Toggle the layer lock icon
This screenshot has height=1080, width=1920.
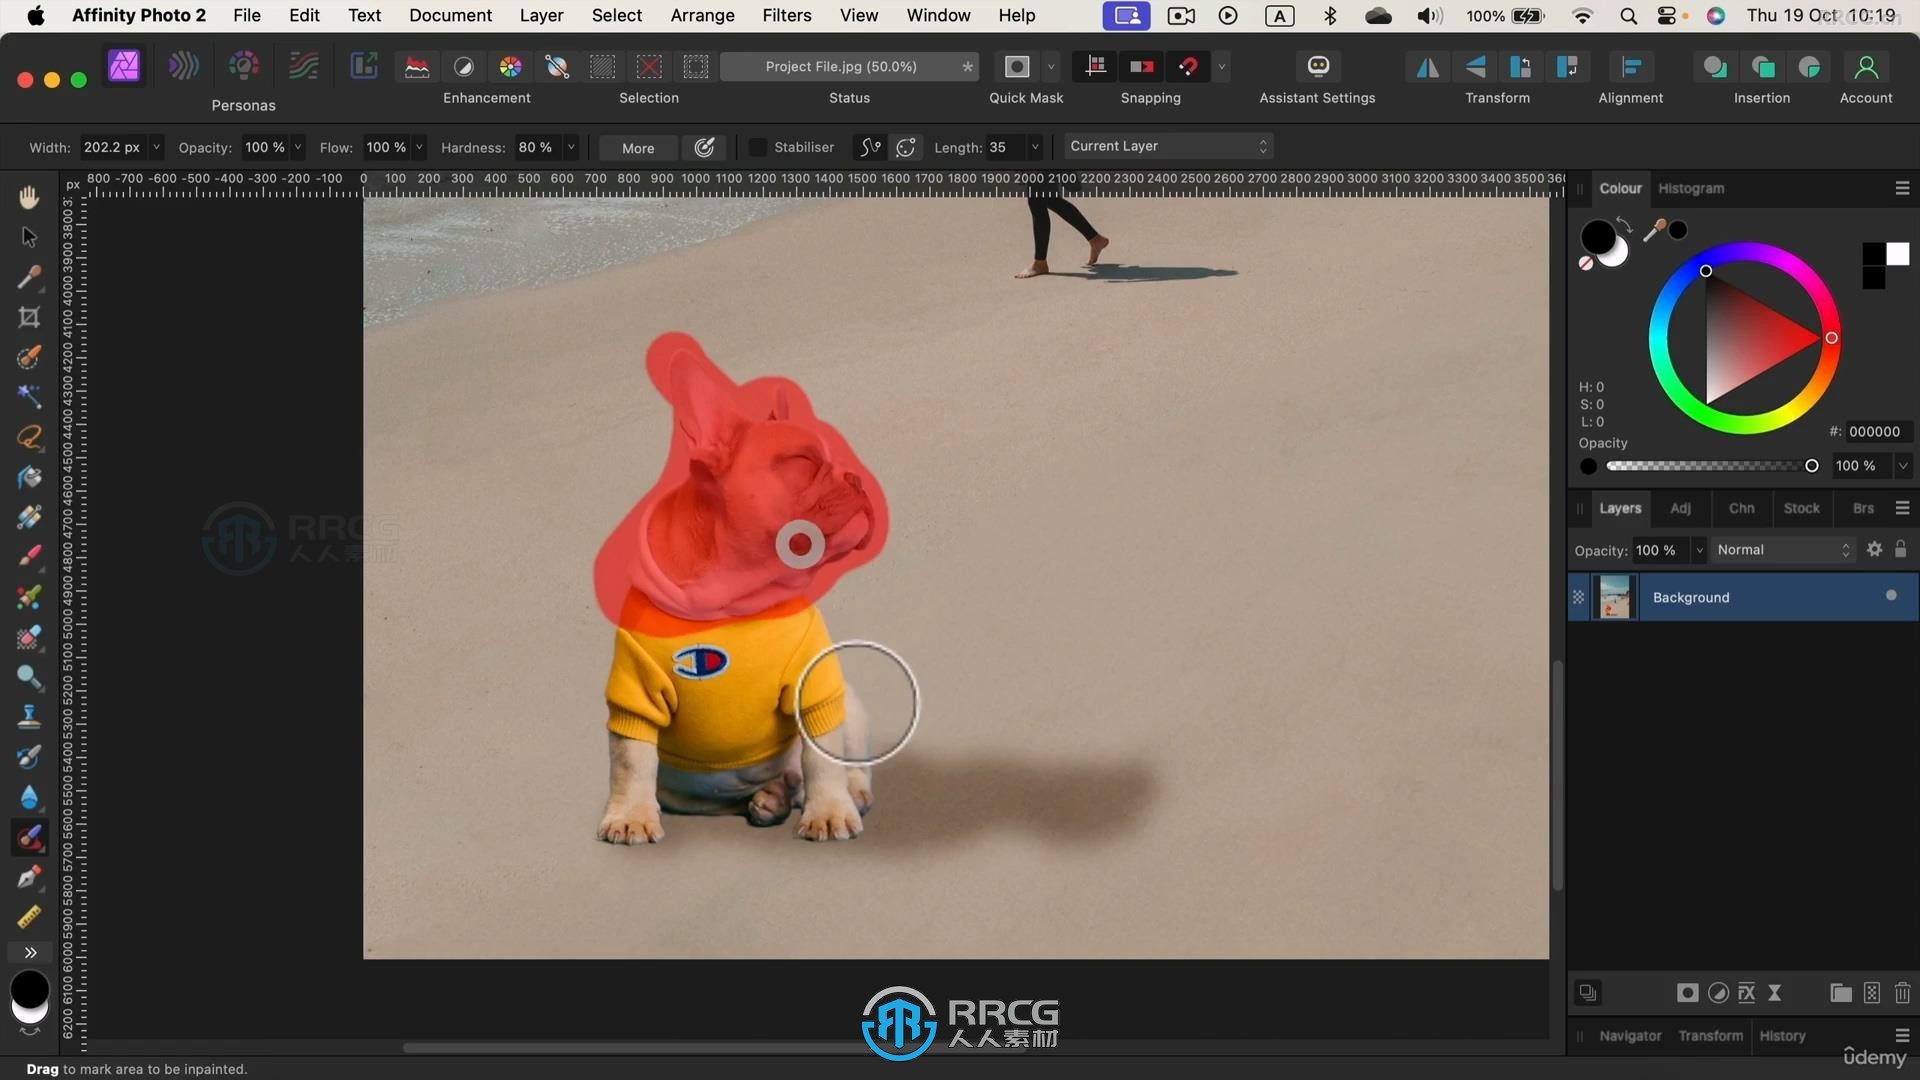point(1901,549)
